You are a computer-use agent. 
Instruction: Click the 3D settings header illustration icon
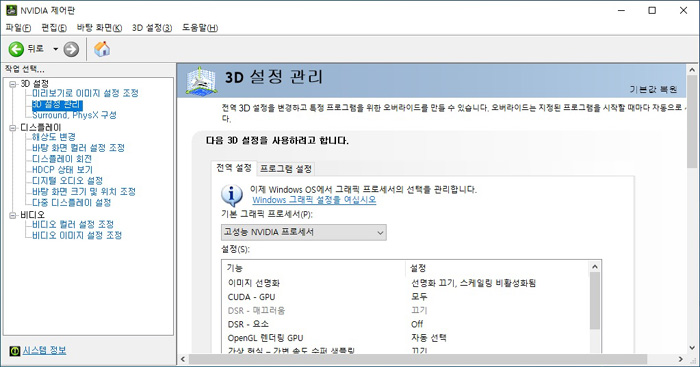click(202, 81)
